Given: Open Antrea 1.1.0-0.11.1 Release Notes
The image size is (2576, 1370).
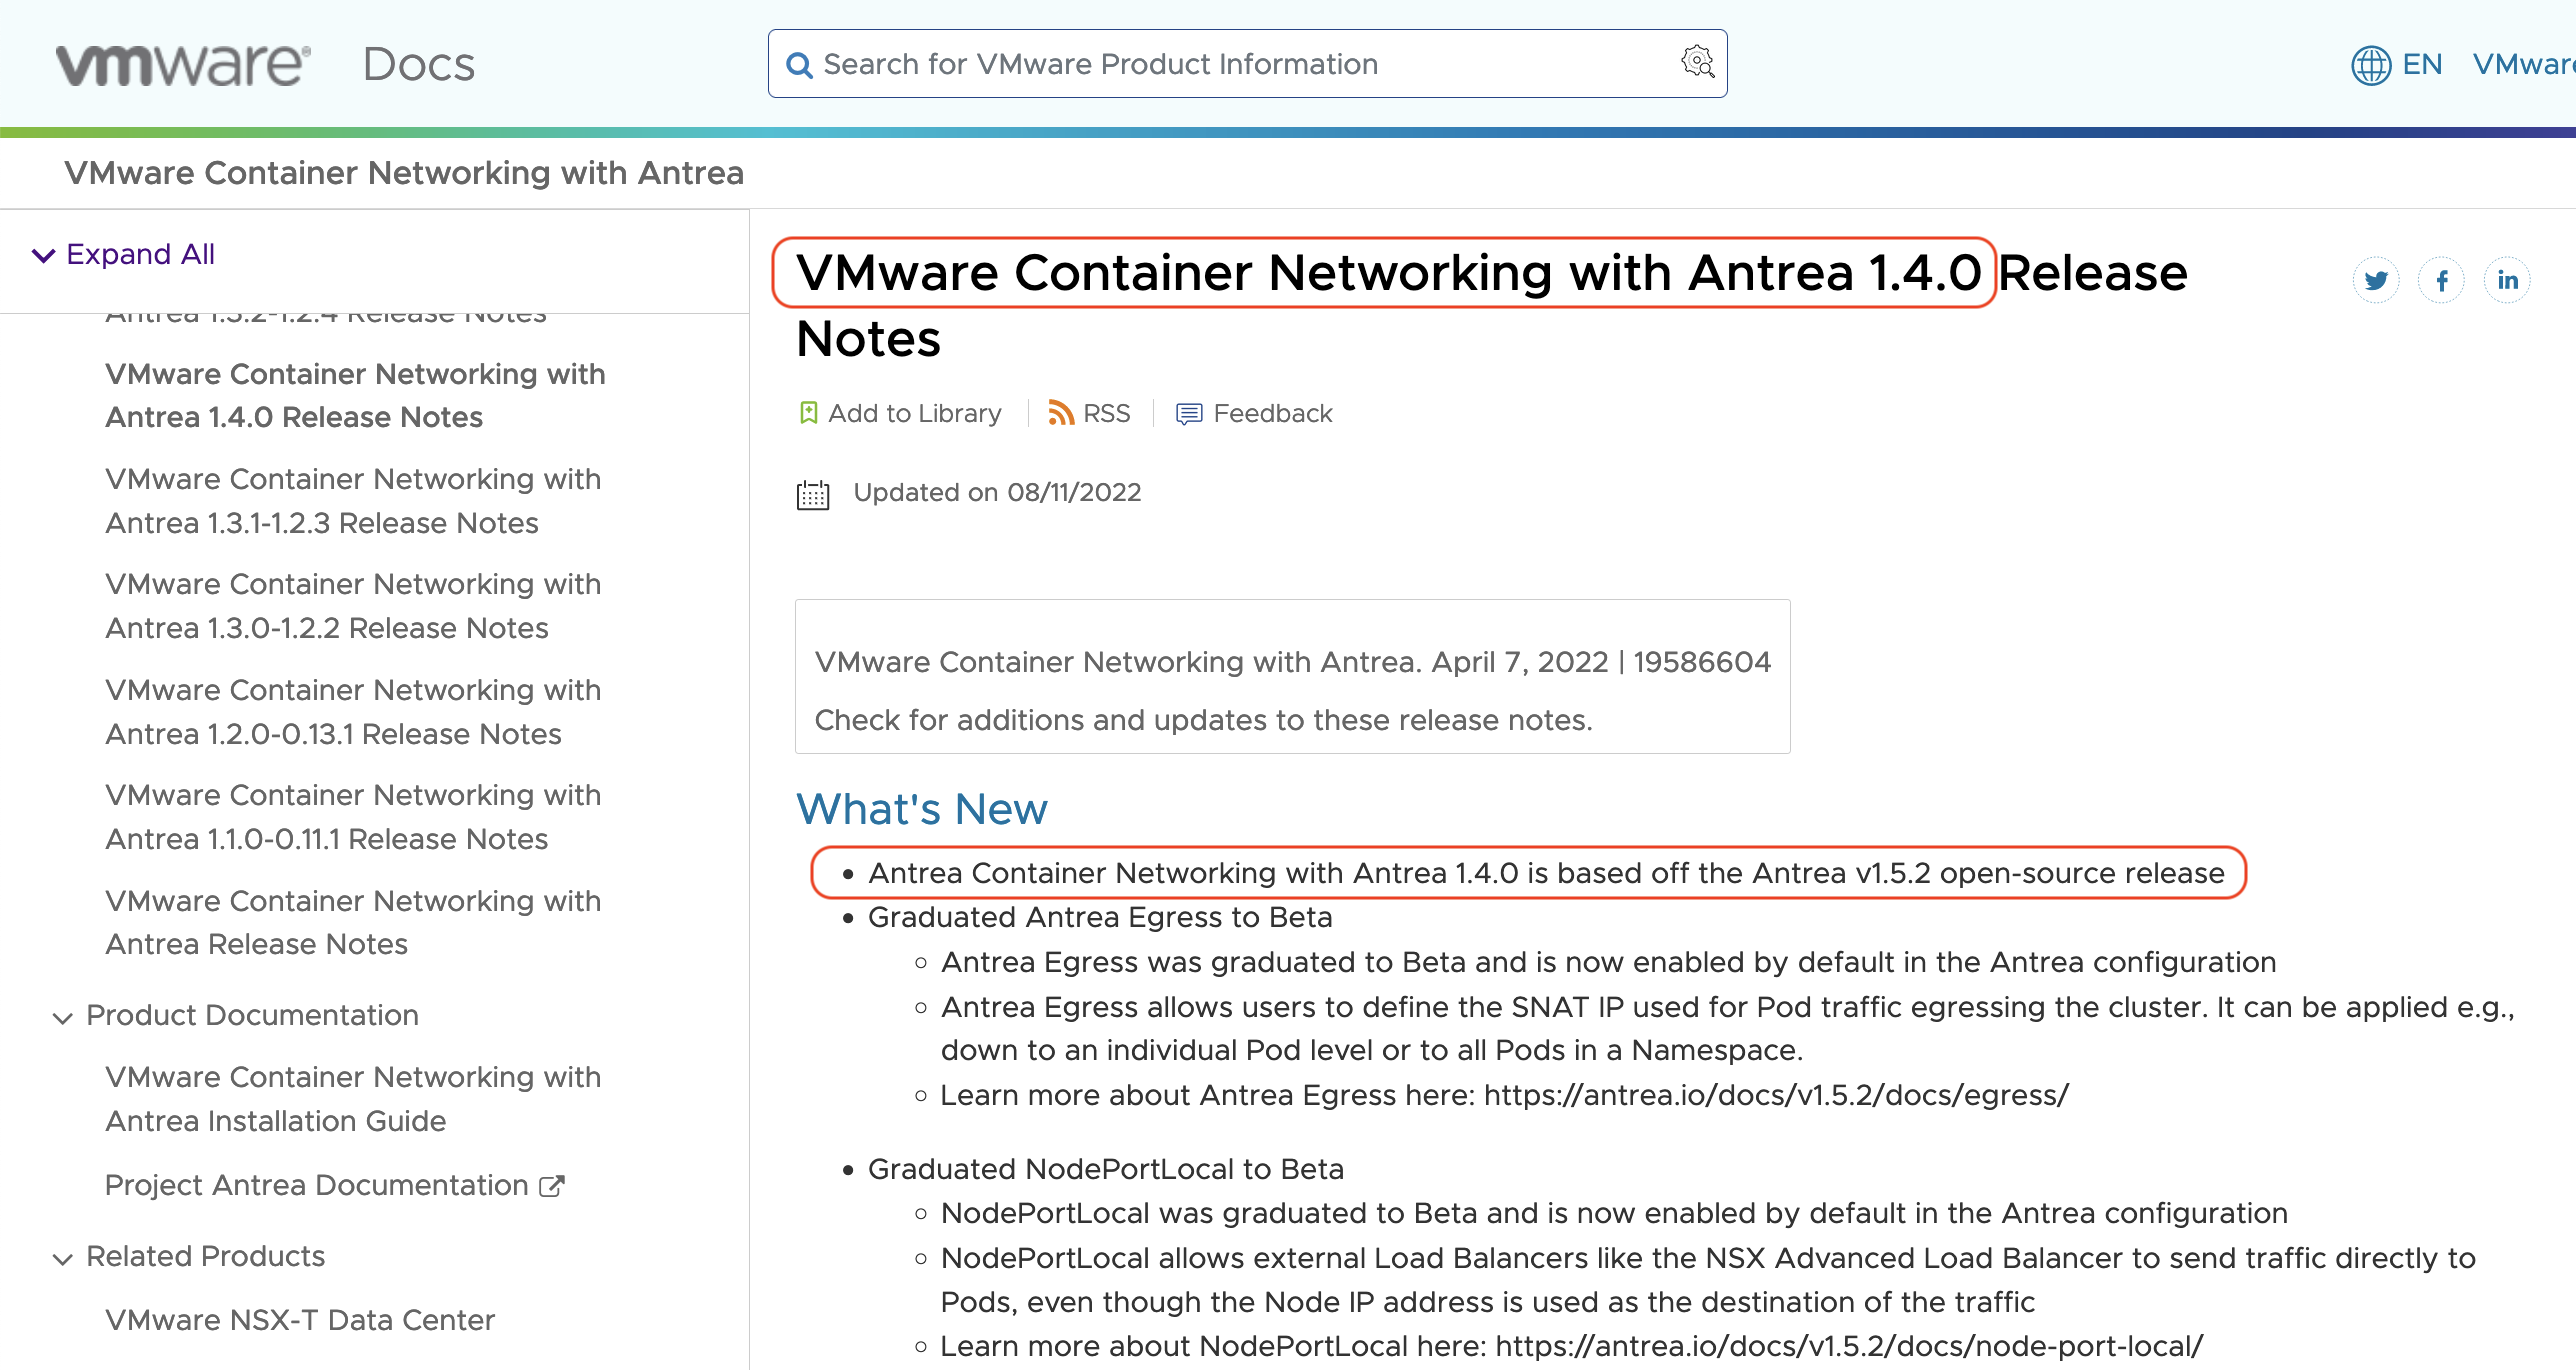Looking at the screenshot, I should tap(353, 817).
